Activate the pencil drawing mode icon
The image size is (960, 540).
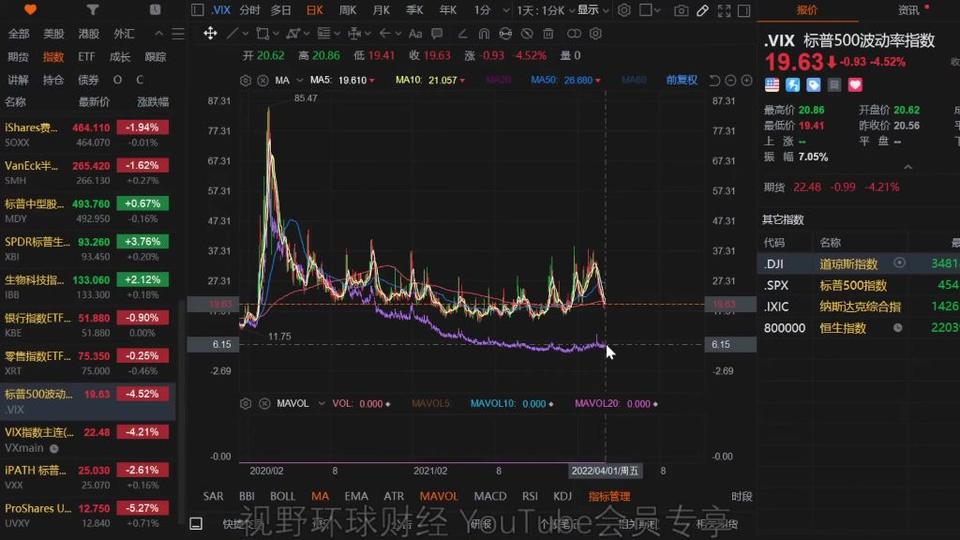[703, 10]
